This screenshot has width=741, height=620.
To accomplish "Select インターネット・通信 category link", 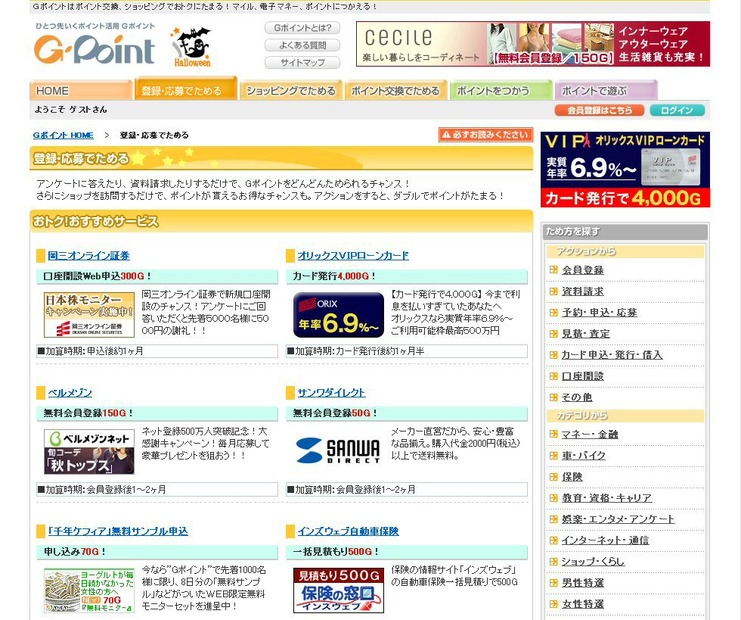I will tap(605, 540).
